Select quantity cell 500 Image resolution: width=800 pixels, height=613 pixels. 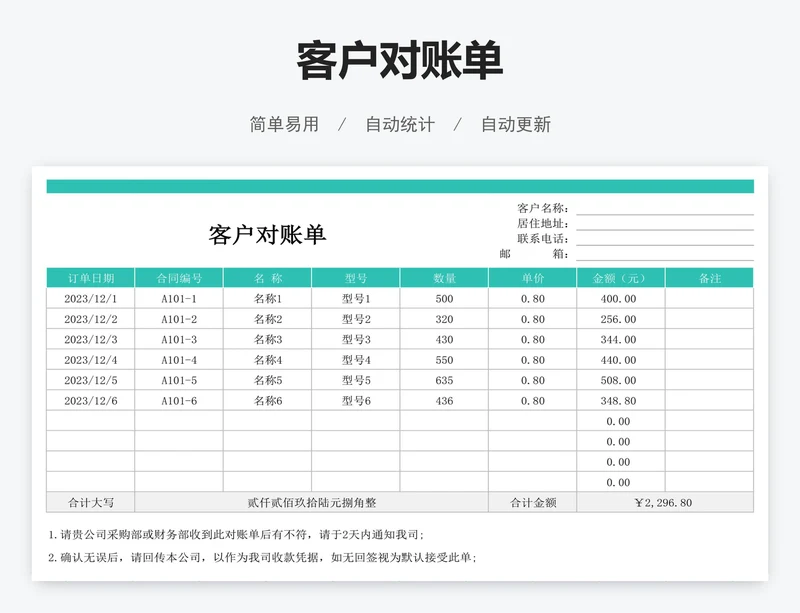(x=444, y=299)
